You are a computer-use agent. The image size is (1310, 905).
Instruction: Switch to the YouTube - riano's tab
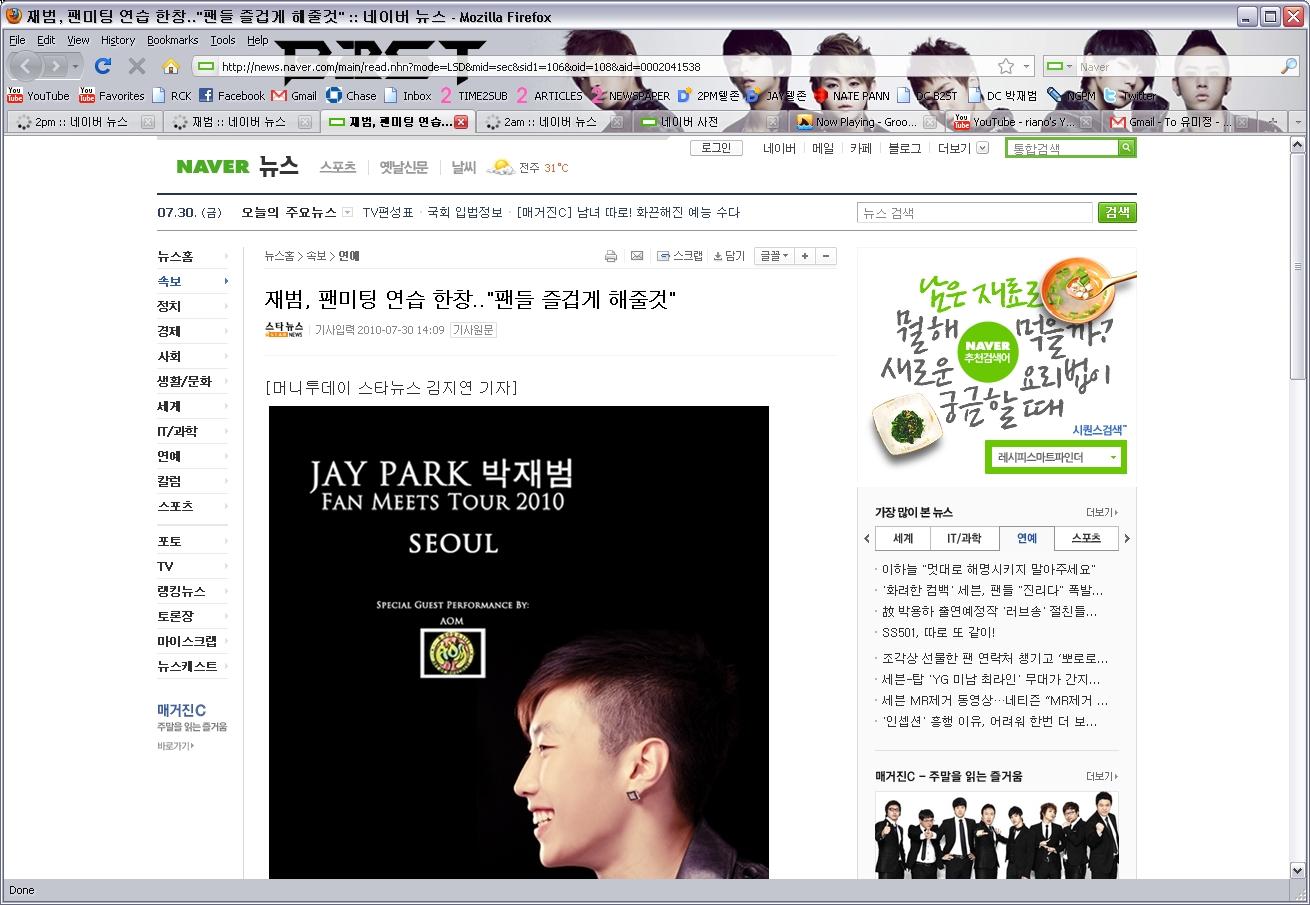(x=1023, y=122)
